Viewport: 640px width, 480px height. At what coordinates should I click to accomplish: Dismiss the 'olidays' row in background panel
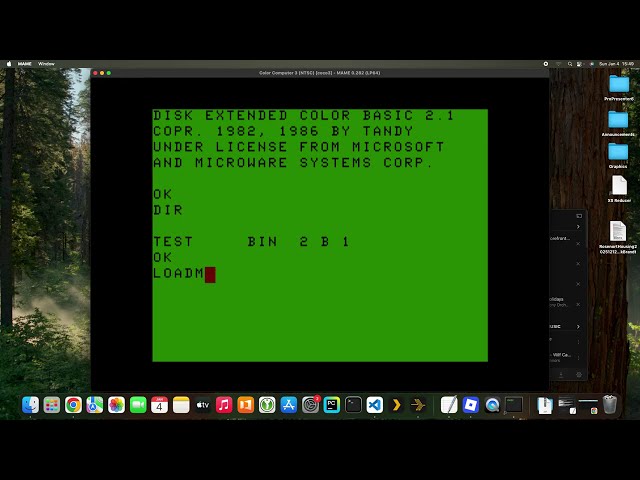pos(578,304)
